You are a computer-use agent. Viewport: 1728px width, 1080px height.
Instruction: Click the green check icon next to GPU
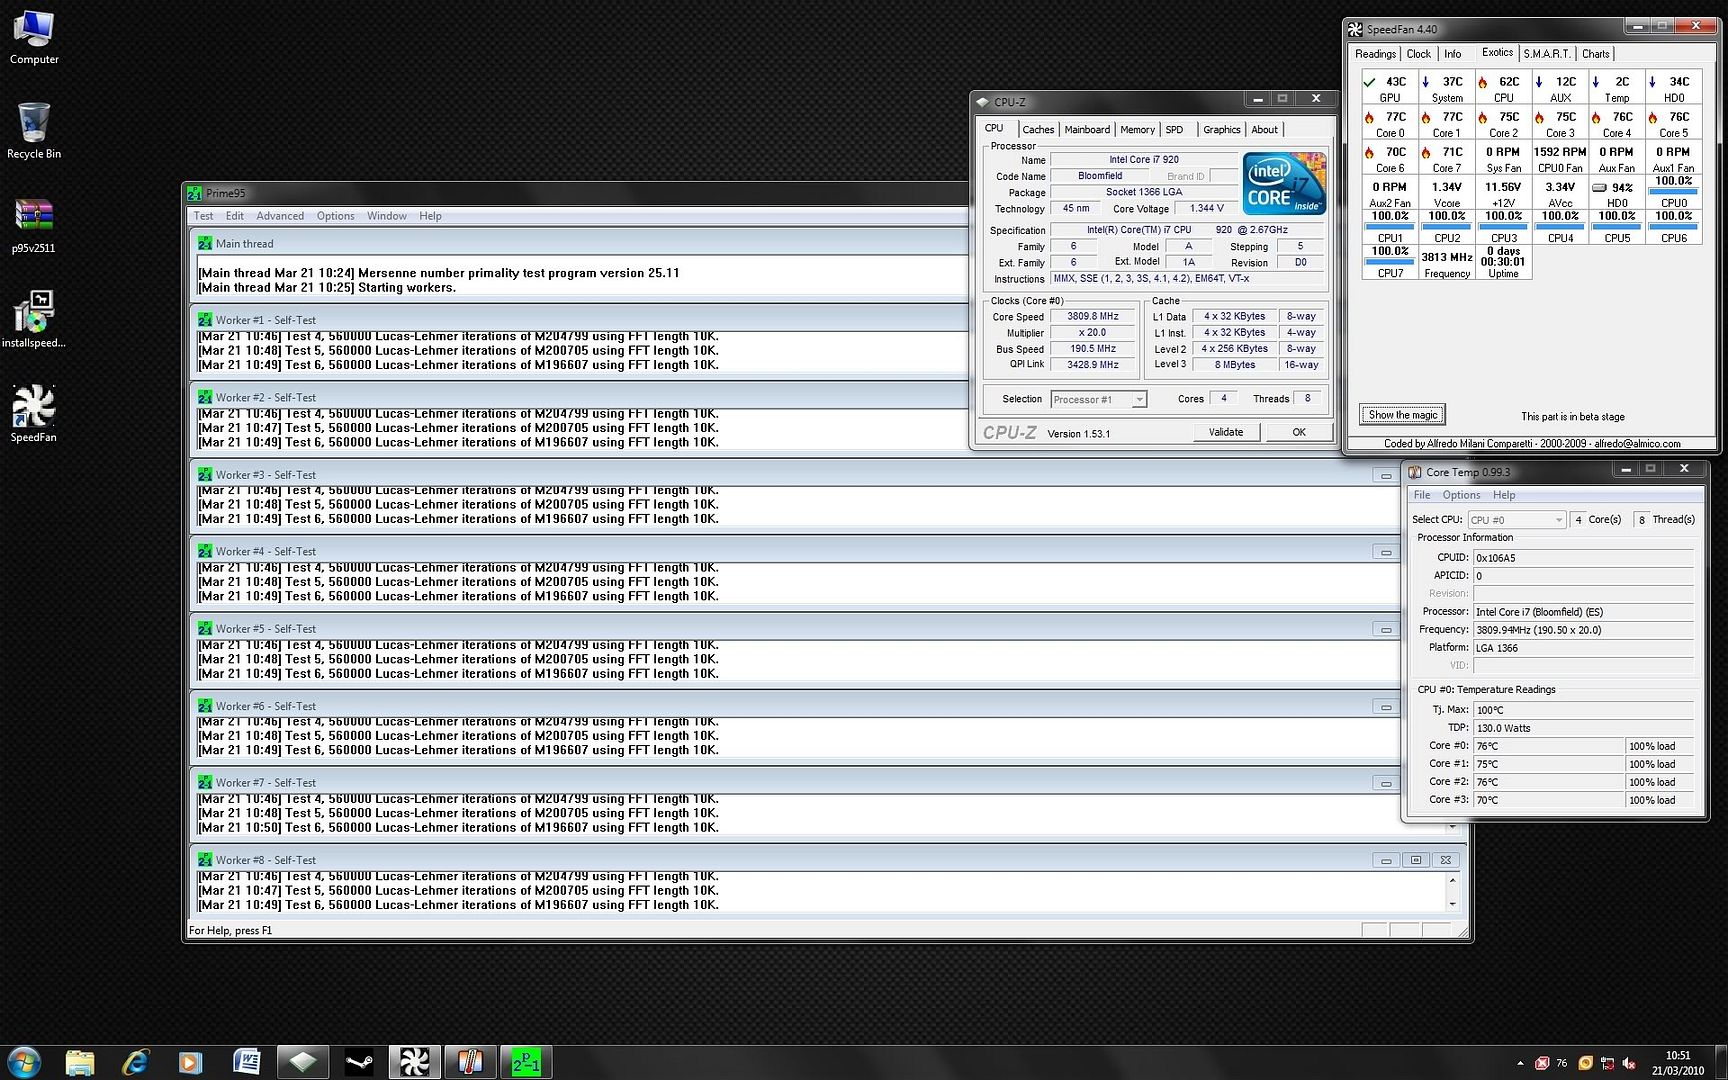[1369, 82]
